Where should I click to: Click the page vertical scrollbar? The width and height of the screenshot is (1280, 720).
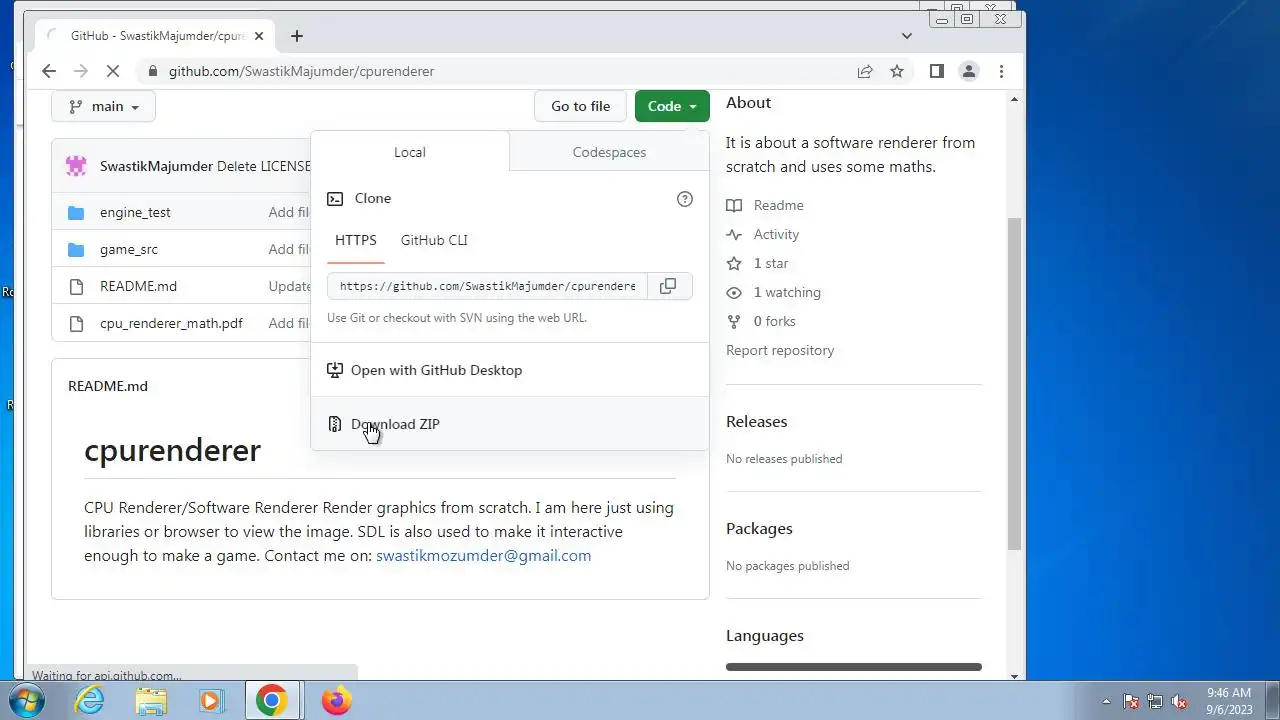(1014, 383)
